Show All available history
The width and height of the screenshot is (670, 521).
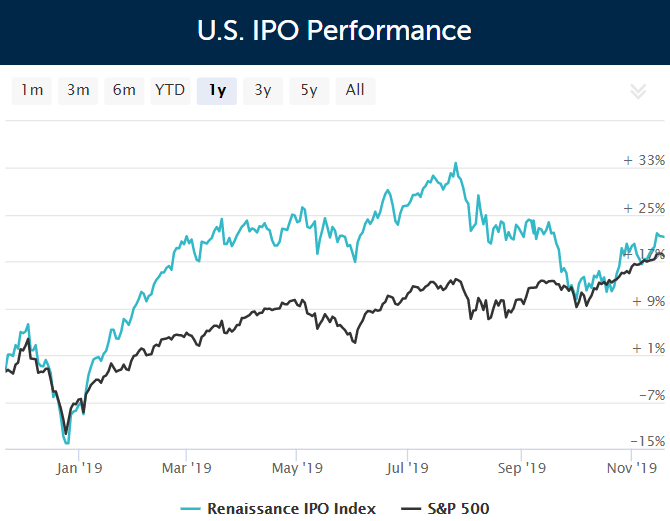pos(355,90)
